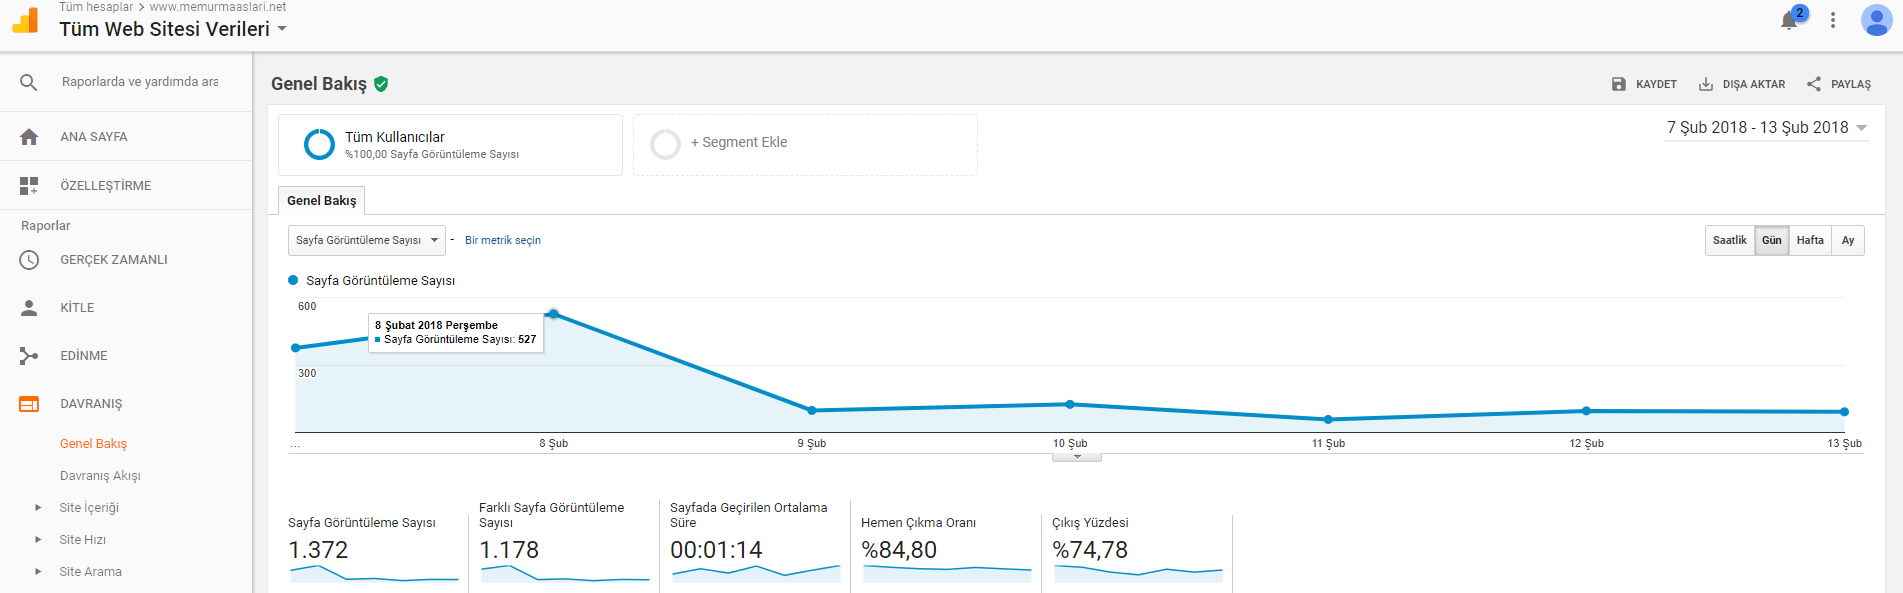Expand the Site İçeriği tree item
Screen dimensions: 1903x593
click(x=38, y=508)
